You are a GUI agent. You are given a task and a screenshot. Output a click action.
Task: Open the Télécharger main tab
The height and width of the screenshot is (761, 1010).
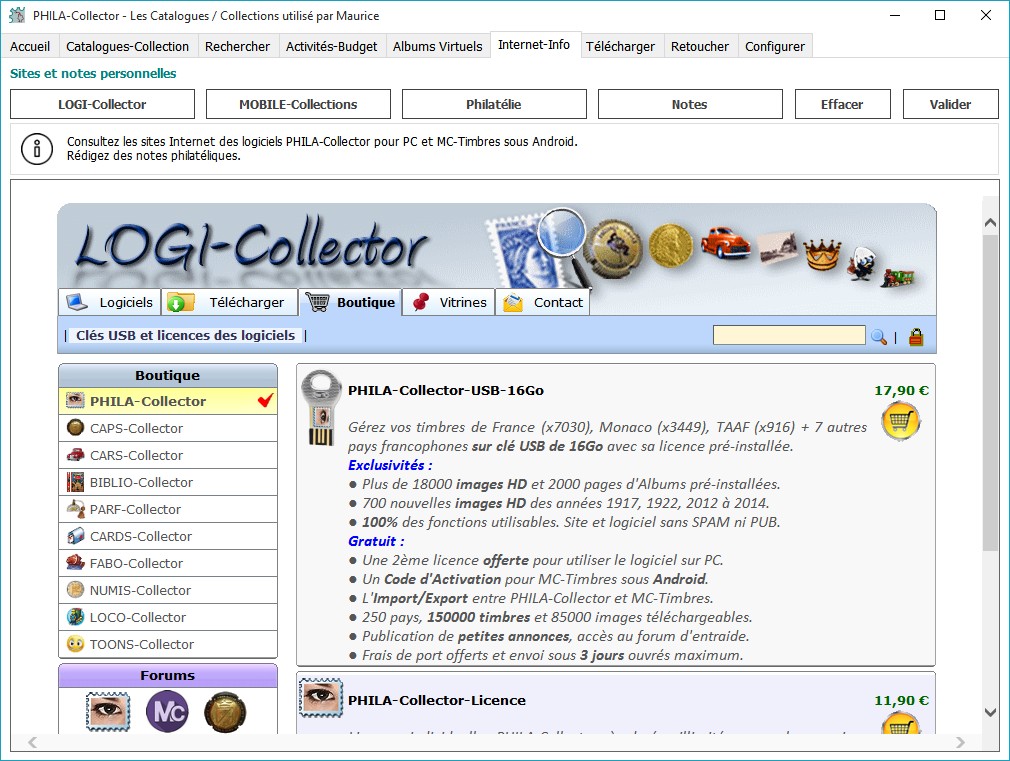pos(620,46)
